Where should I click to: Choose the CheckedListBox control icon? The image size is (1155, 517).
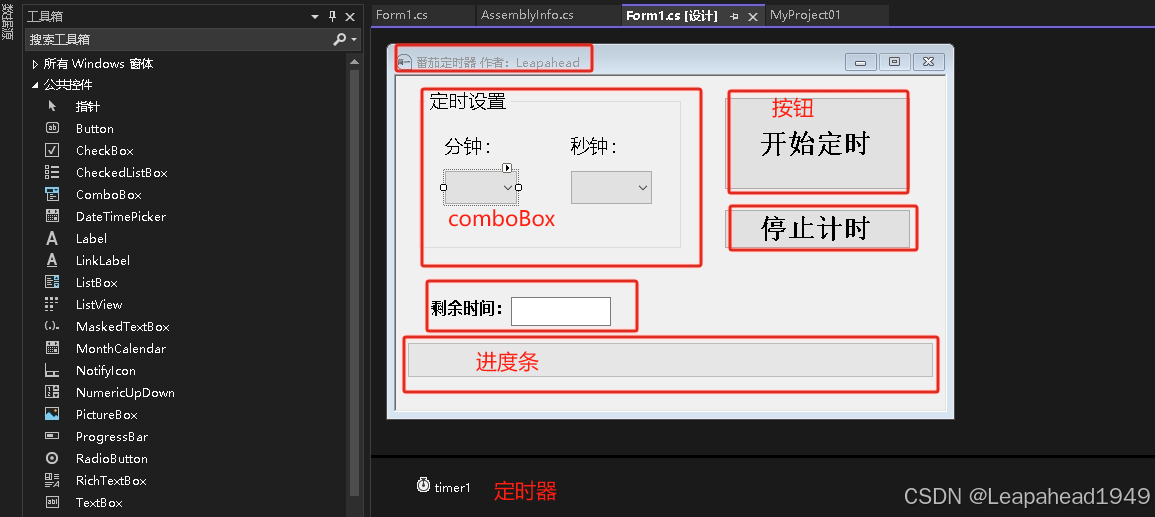coord(52,172)
